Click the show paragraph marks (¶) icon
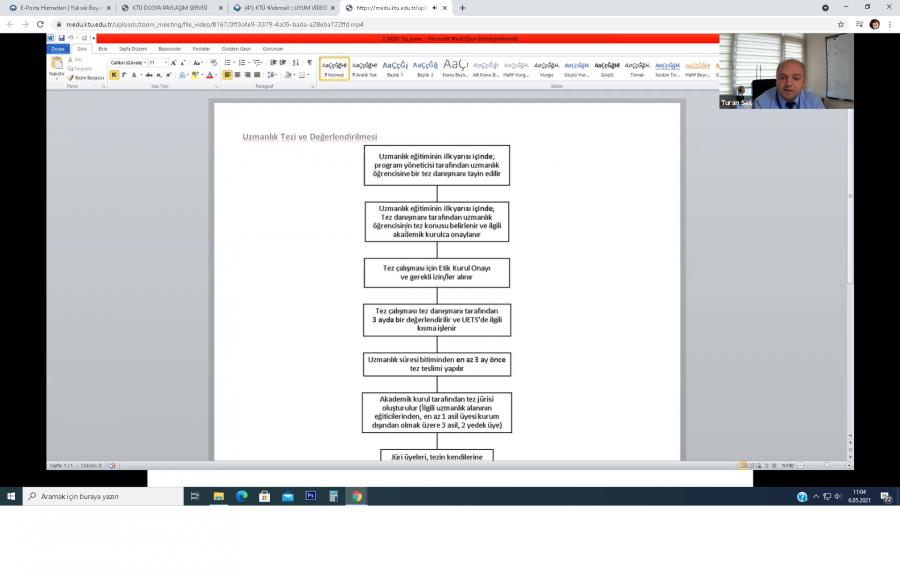900x573 pixels. point(310,62)
